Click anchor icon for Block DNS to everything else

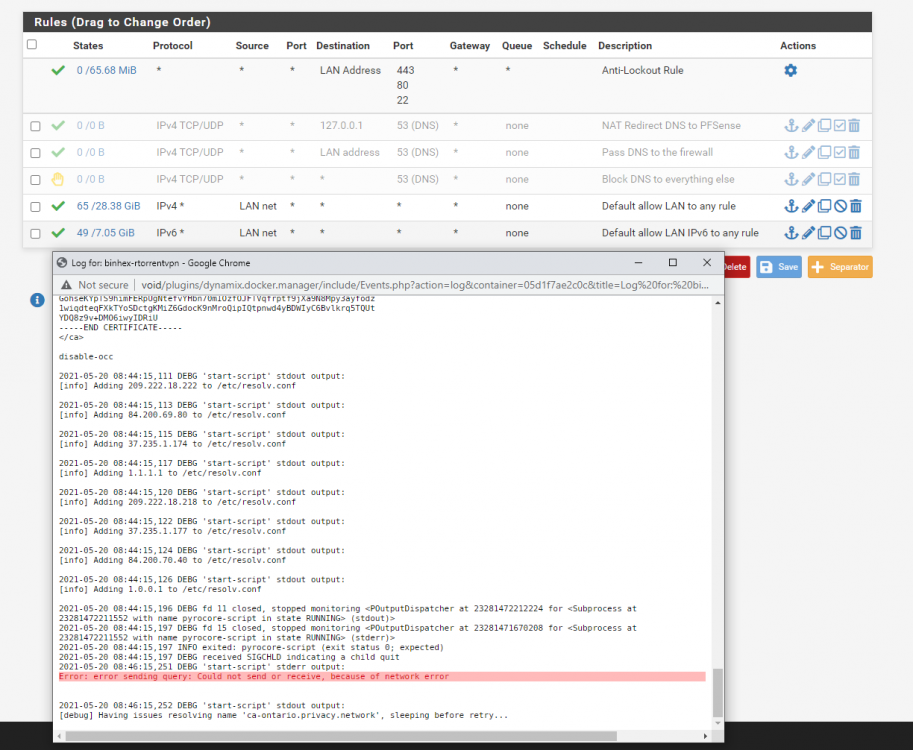click(791, 179)
